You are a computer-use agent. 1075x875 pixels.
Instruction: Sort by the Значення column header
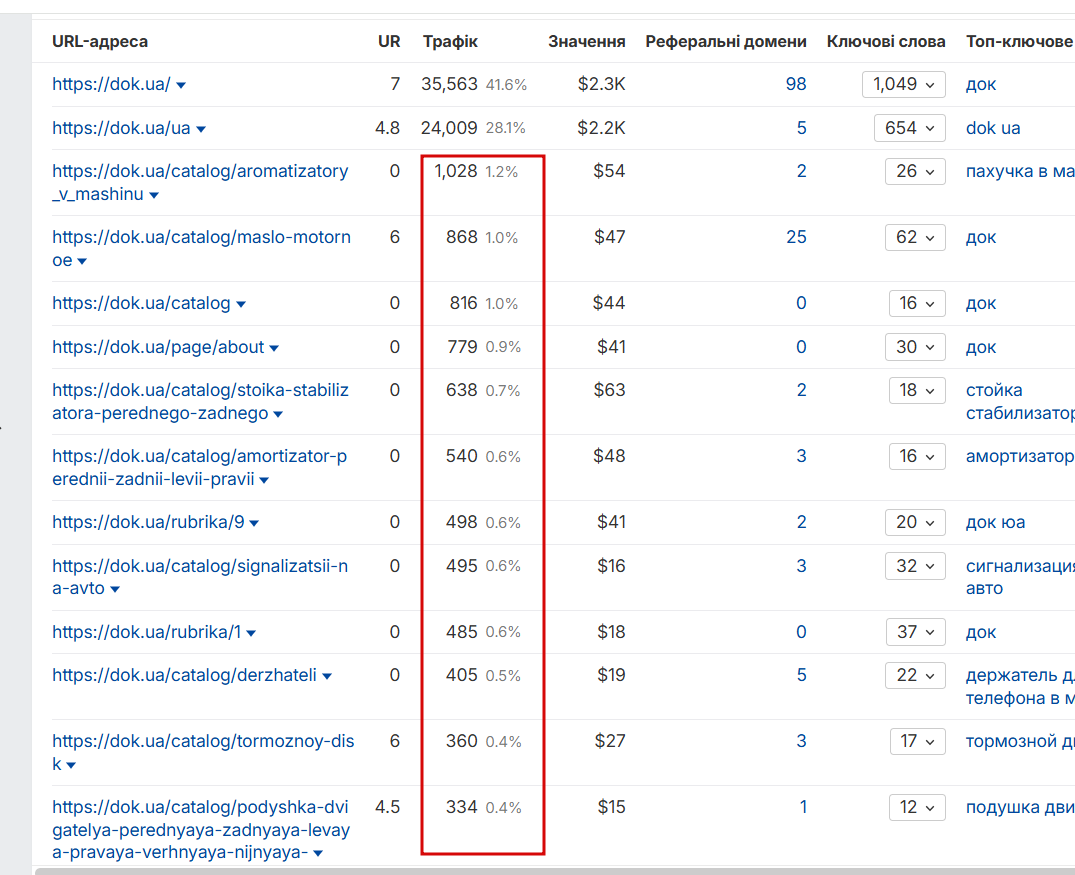[x=586, y=41]
